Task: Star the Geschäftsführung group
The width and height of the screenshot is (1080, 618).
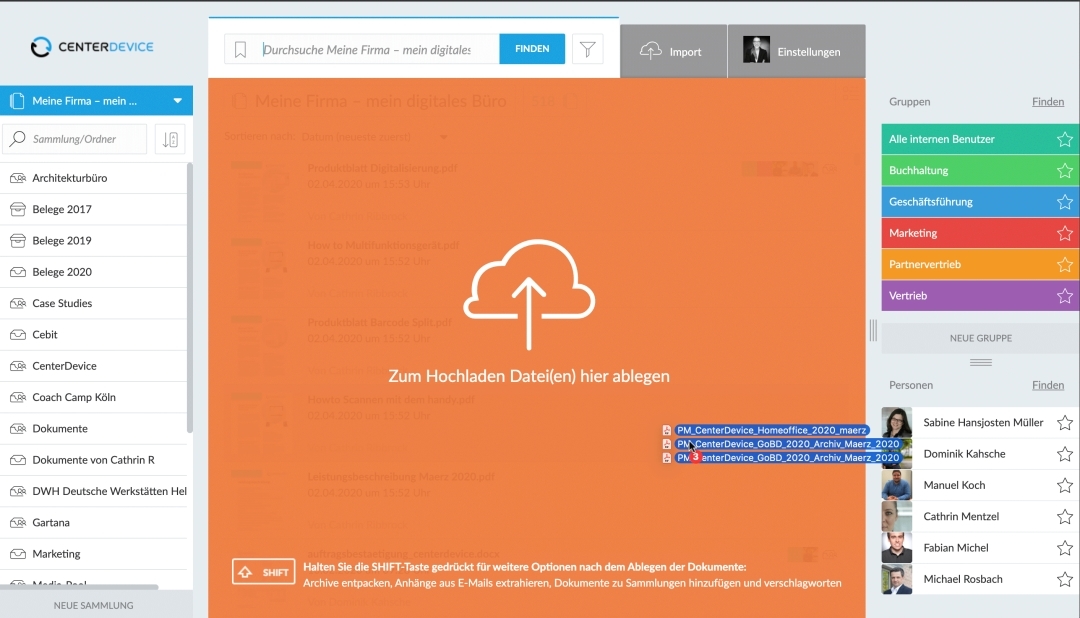Action: coord(1064,202)
